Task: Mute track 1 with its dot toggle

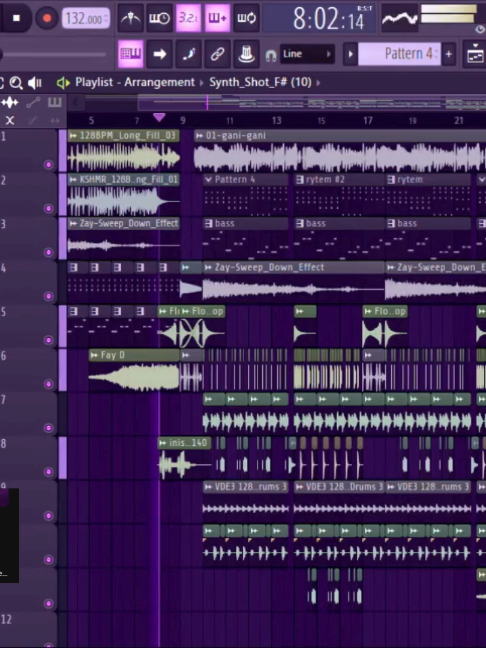Action: point(48,165)
